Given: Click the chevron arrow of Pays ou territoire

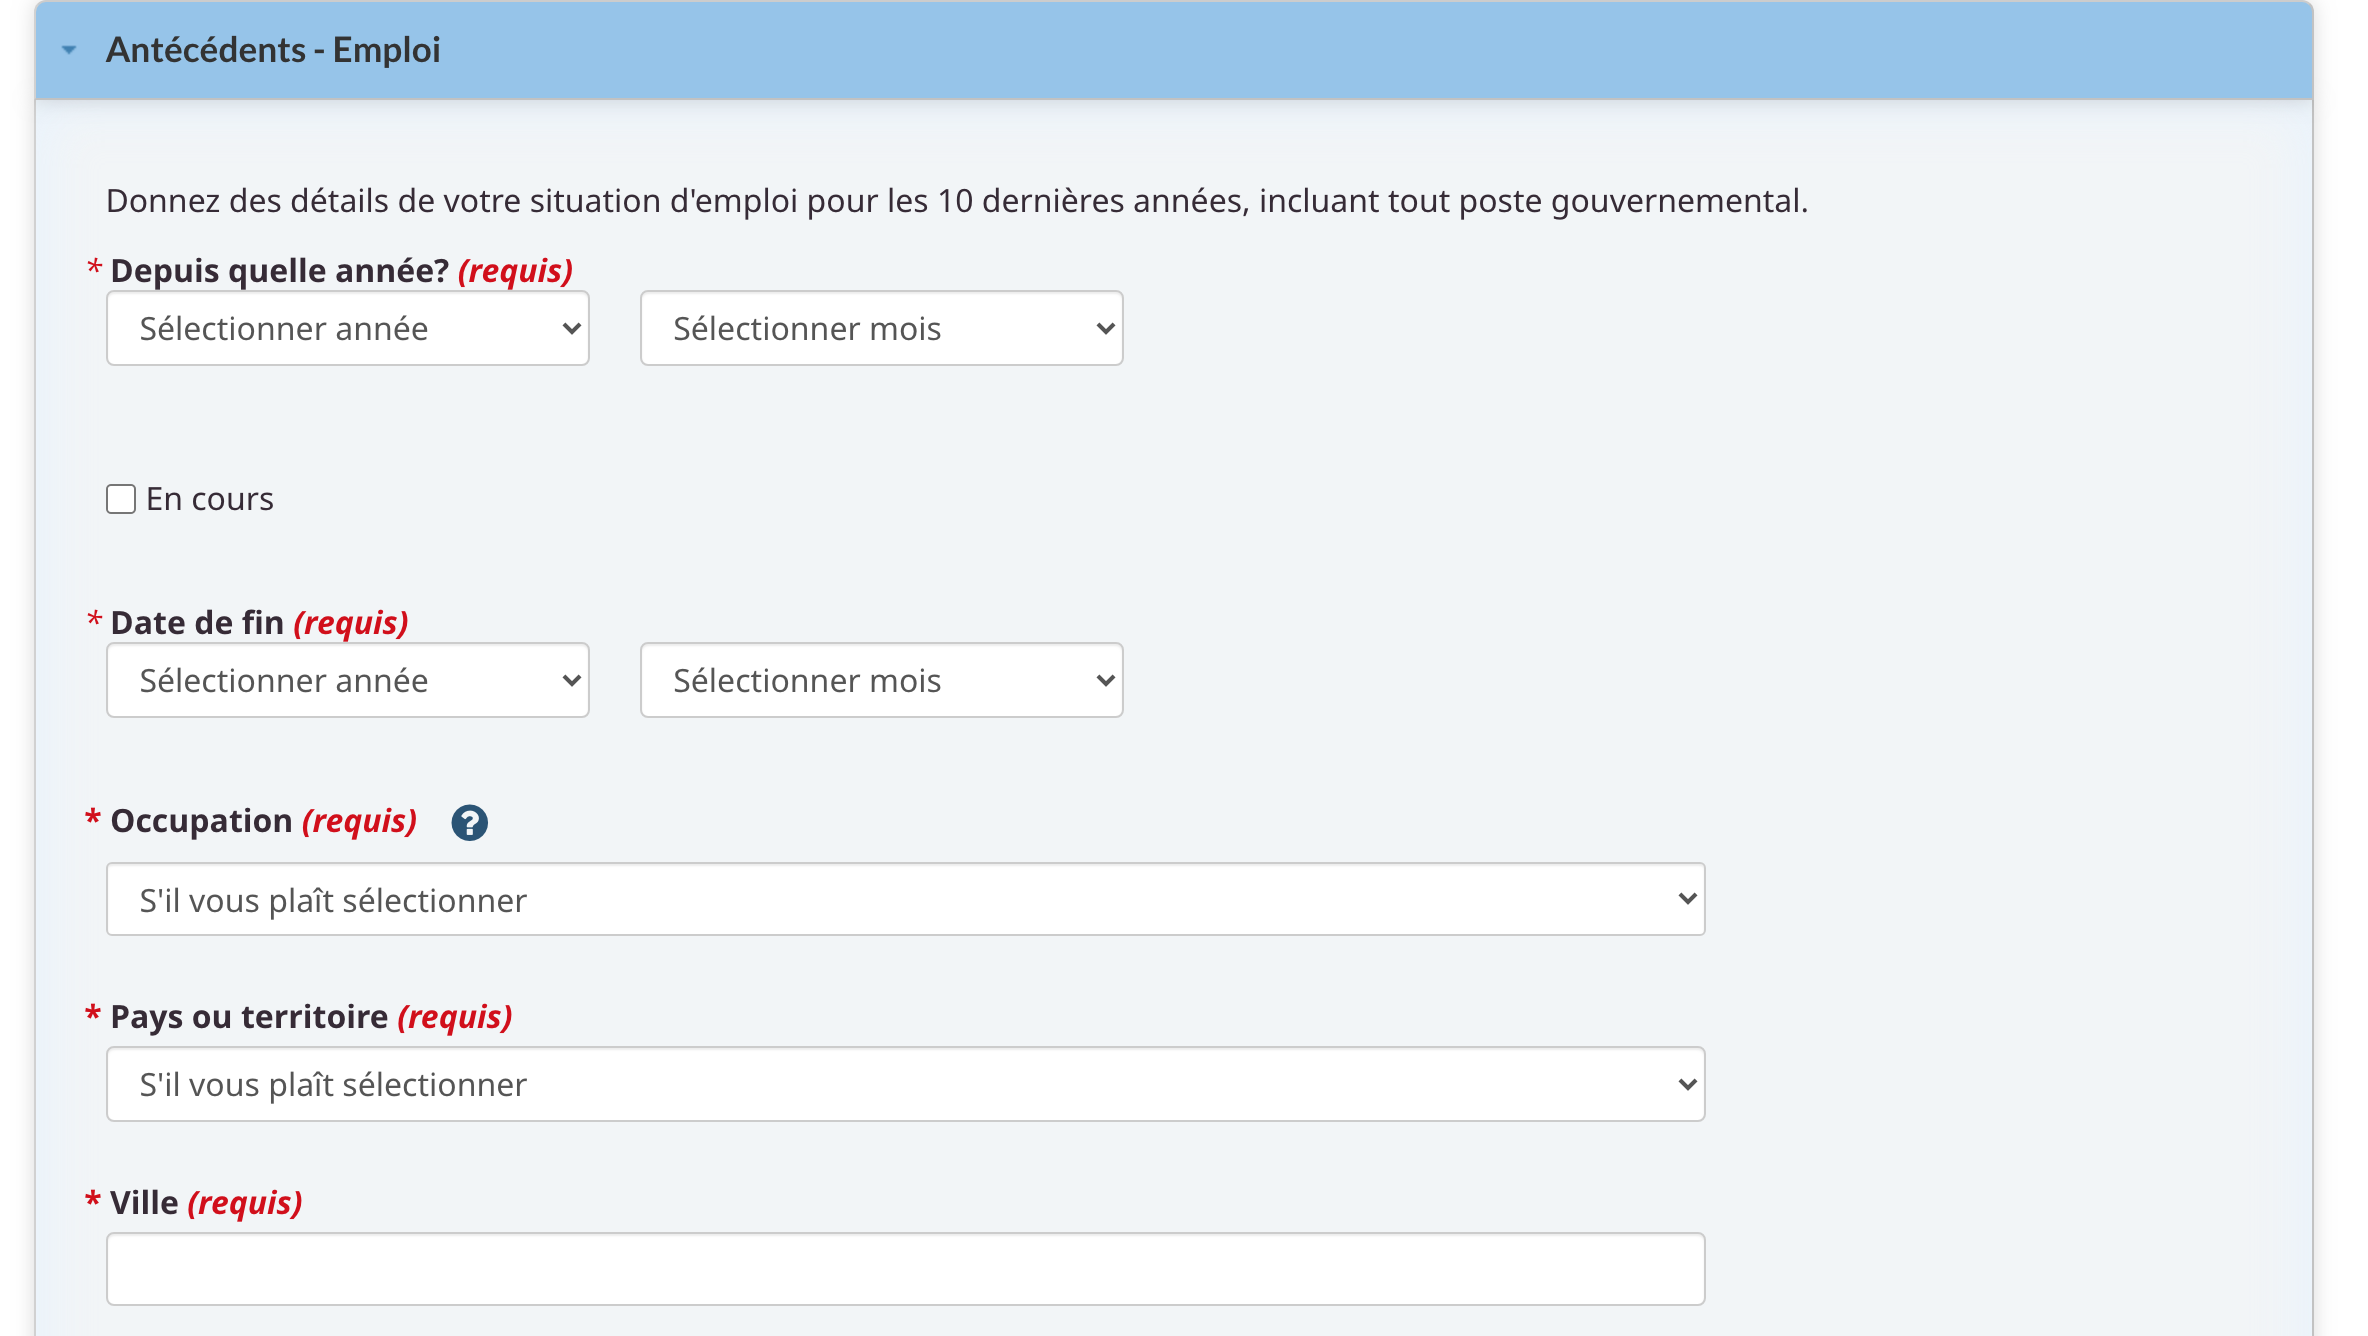Looking at the screenshot, I should (x=1687, y=1085).
